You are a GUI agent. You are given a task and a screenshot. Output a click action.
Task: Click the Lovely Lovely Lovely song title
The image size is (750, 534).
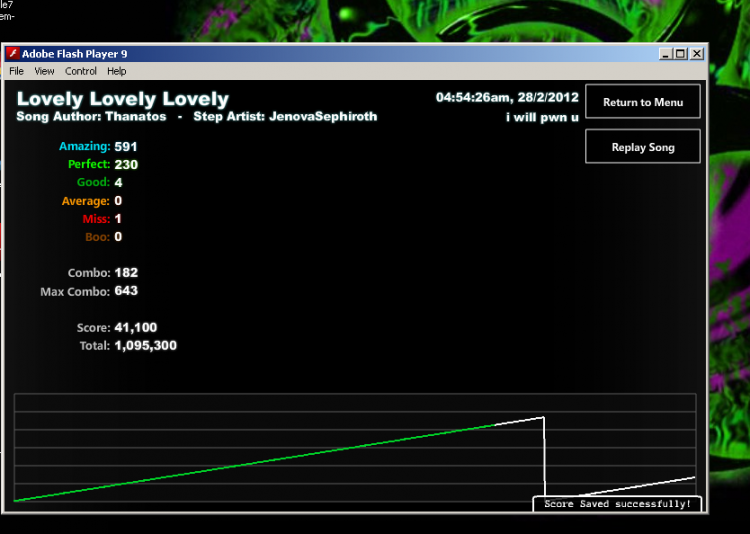(123, 99)
